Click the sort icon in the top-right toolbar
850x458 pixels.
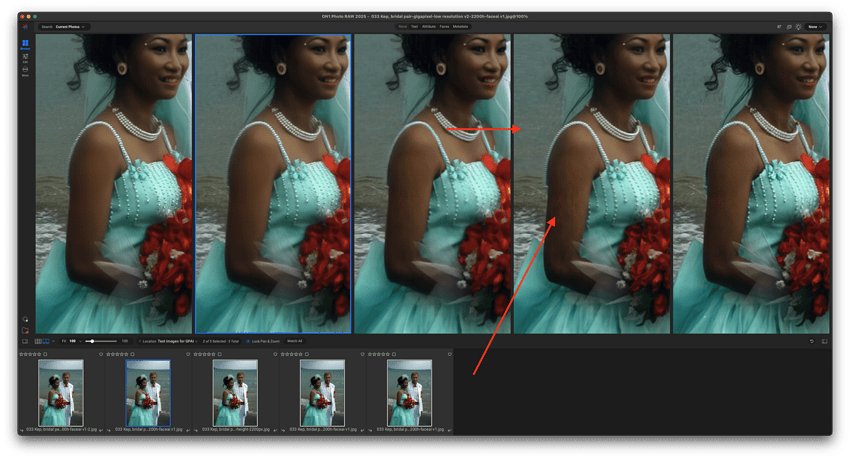(779, 27)
